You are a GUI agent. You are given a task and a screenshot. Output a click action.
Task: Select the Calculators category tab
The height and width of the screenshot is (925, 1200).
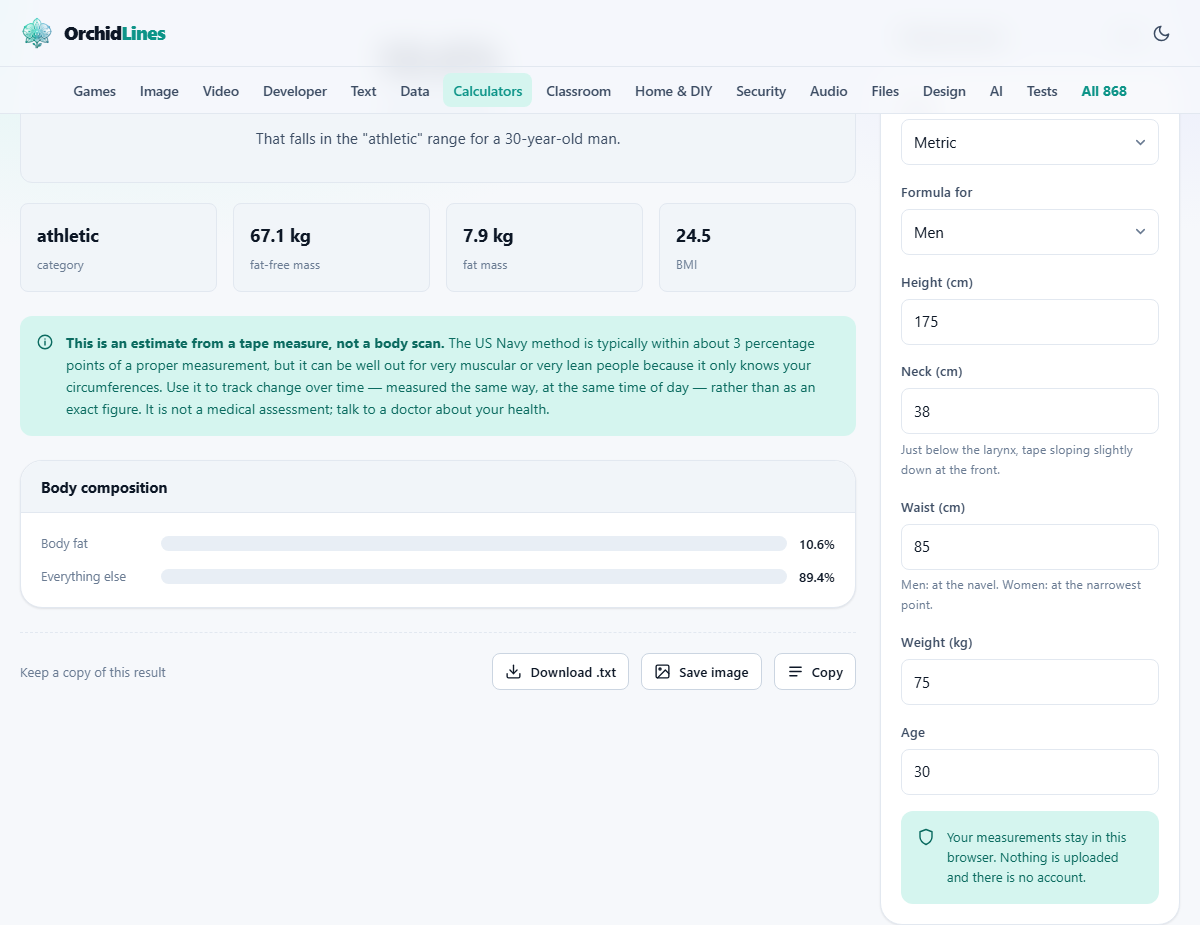pos(488,91)
